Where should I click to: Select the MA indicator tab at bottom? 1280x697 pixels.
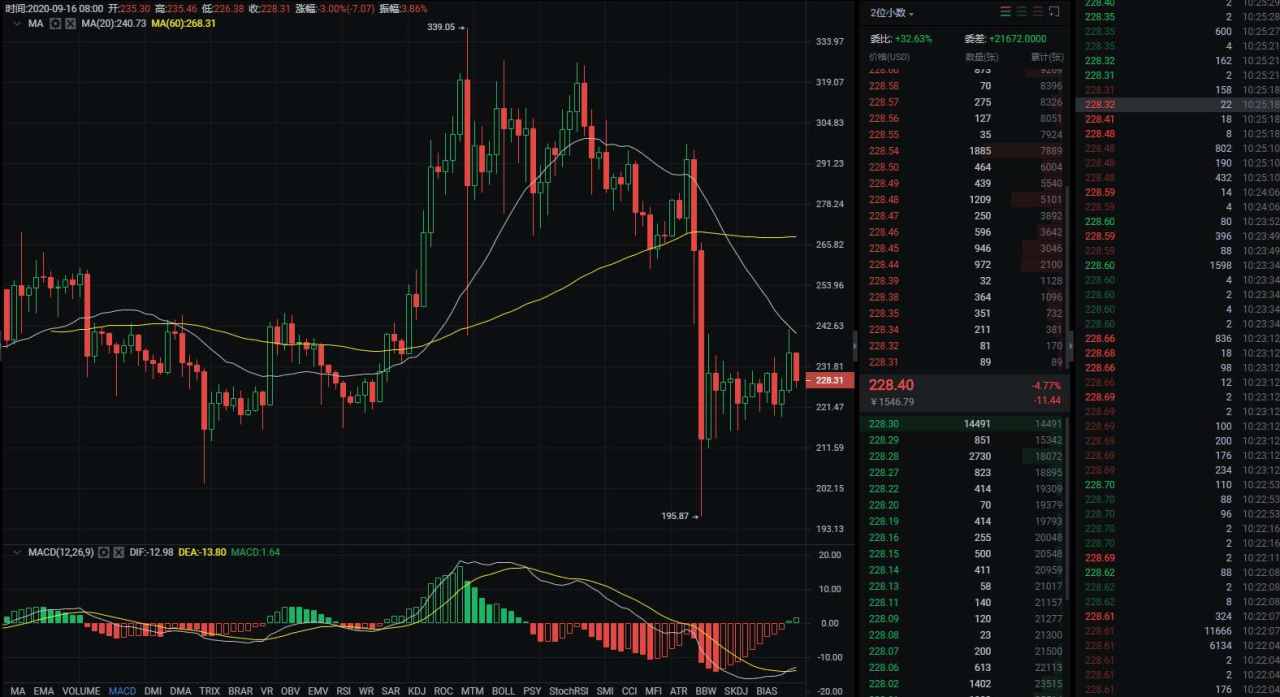(17, 691)
